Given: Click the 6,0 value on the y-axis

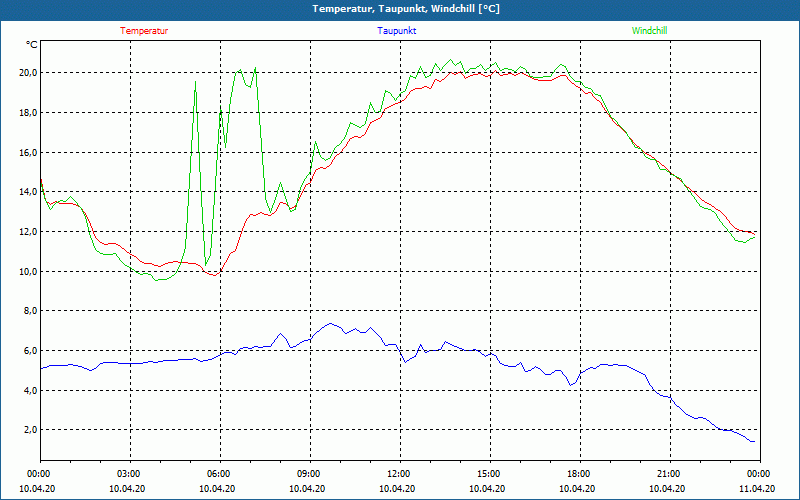Looking at the screenshot, I should 31,350.
